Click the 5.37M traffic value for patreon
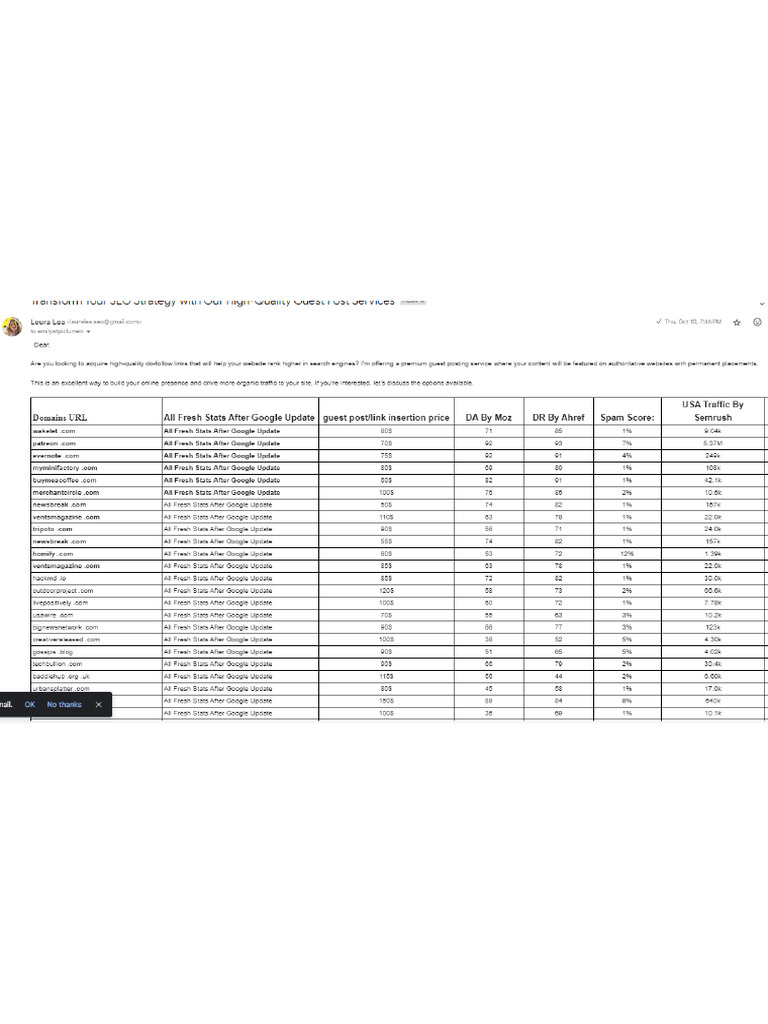Image resolution: width=768 pixels, height=1024 pixels. coord(712,443)
